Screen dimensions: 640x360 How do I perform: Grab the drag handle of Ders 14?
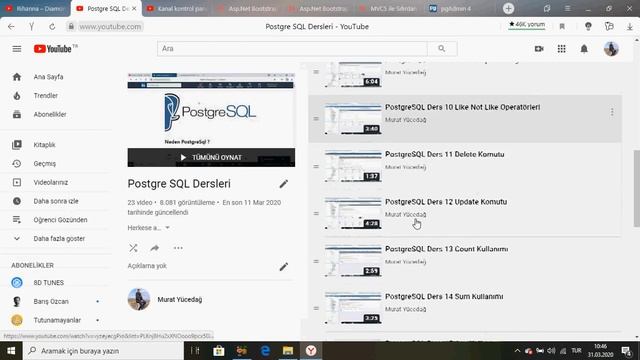[x=316, y=309]
